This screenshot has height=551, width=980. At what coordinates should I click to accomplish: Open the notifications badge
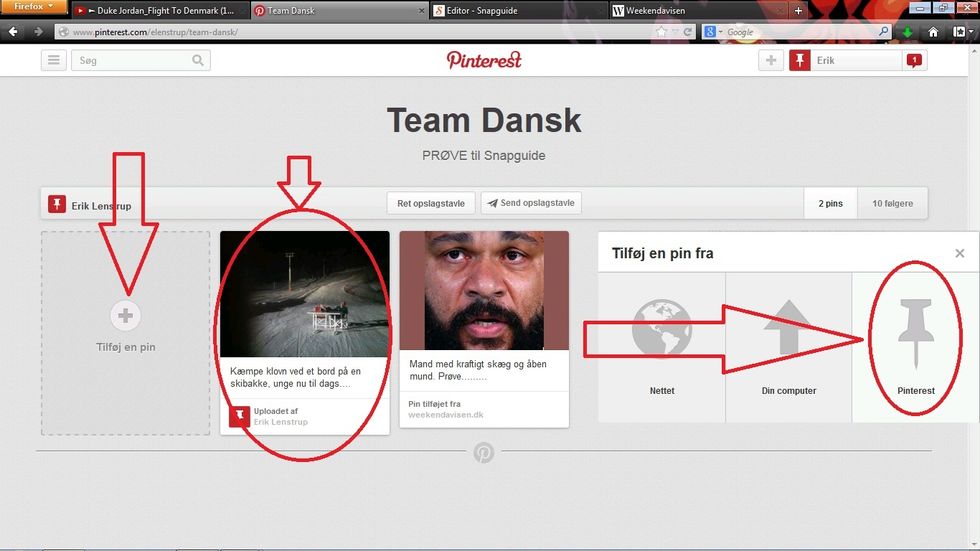tap(914, 60)
